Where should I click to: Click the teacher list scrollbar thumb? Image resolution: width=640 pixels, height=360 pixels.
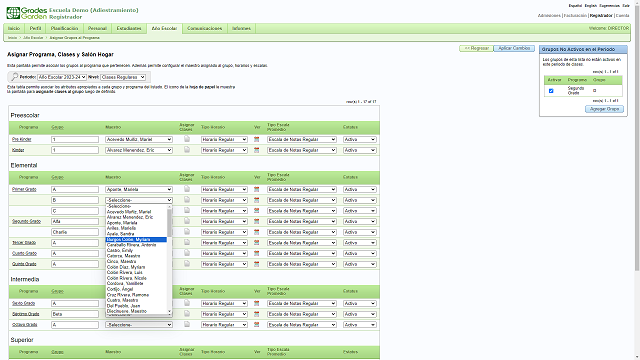(169, 222)
